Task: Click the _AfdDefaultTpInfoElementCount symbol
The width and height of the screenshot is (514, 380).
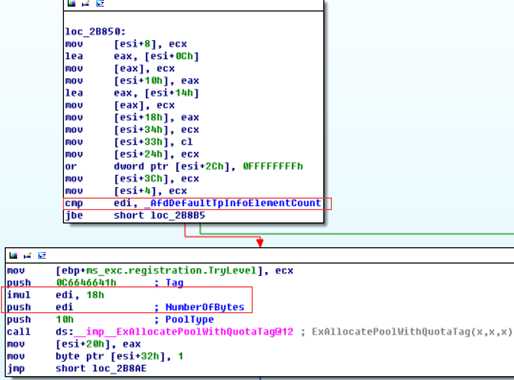Action: 233,203
